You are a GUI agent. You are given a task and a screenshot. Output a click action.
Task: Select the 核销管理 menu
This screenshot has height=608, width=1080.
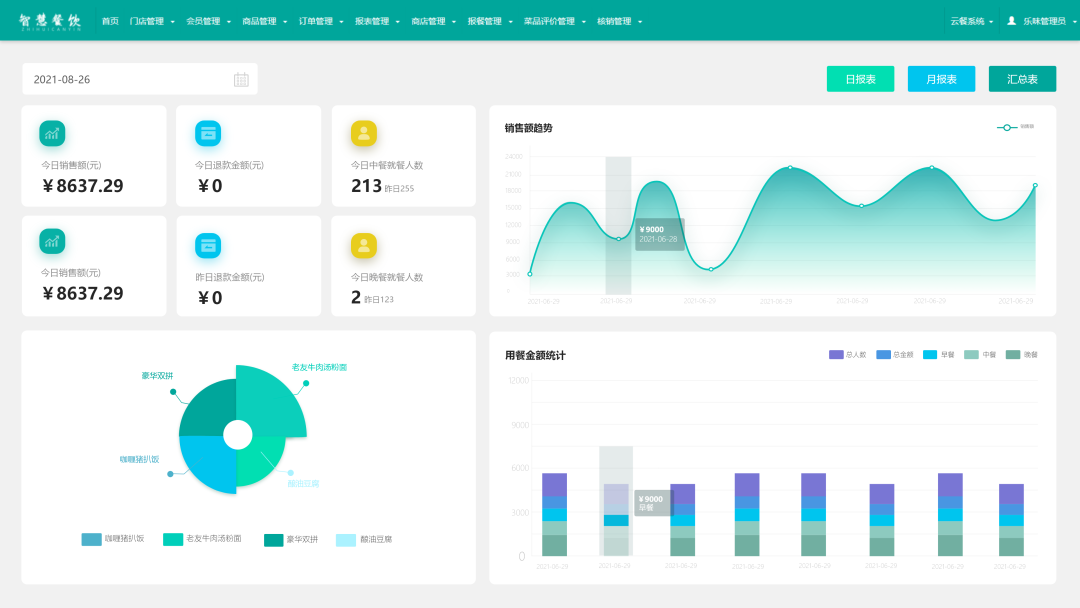[x=620, y=21]
